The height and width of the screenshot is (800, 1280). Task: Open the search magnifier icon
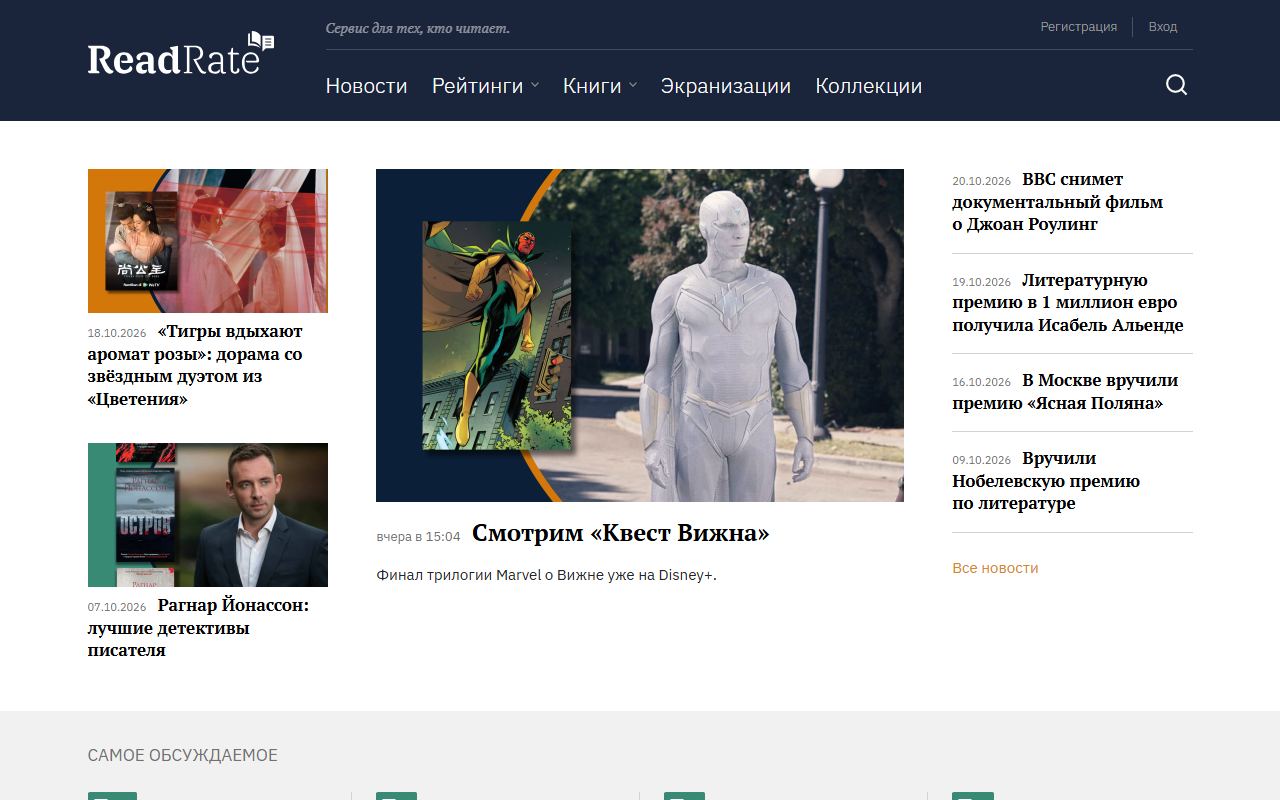(x=1176, y=85)
